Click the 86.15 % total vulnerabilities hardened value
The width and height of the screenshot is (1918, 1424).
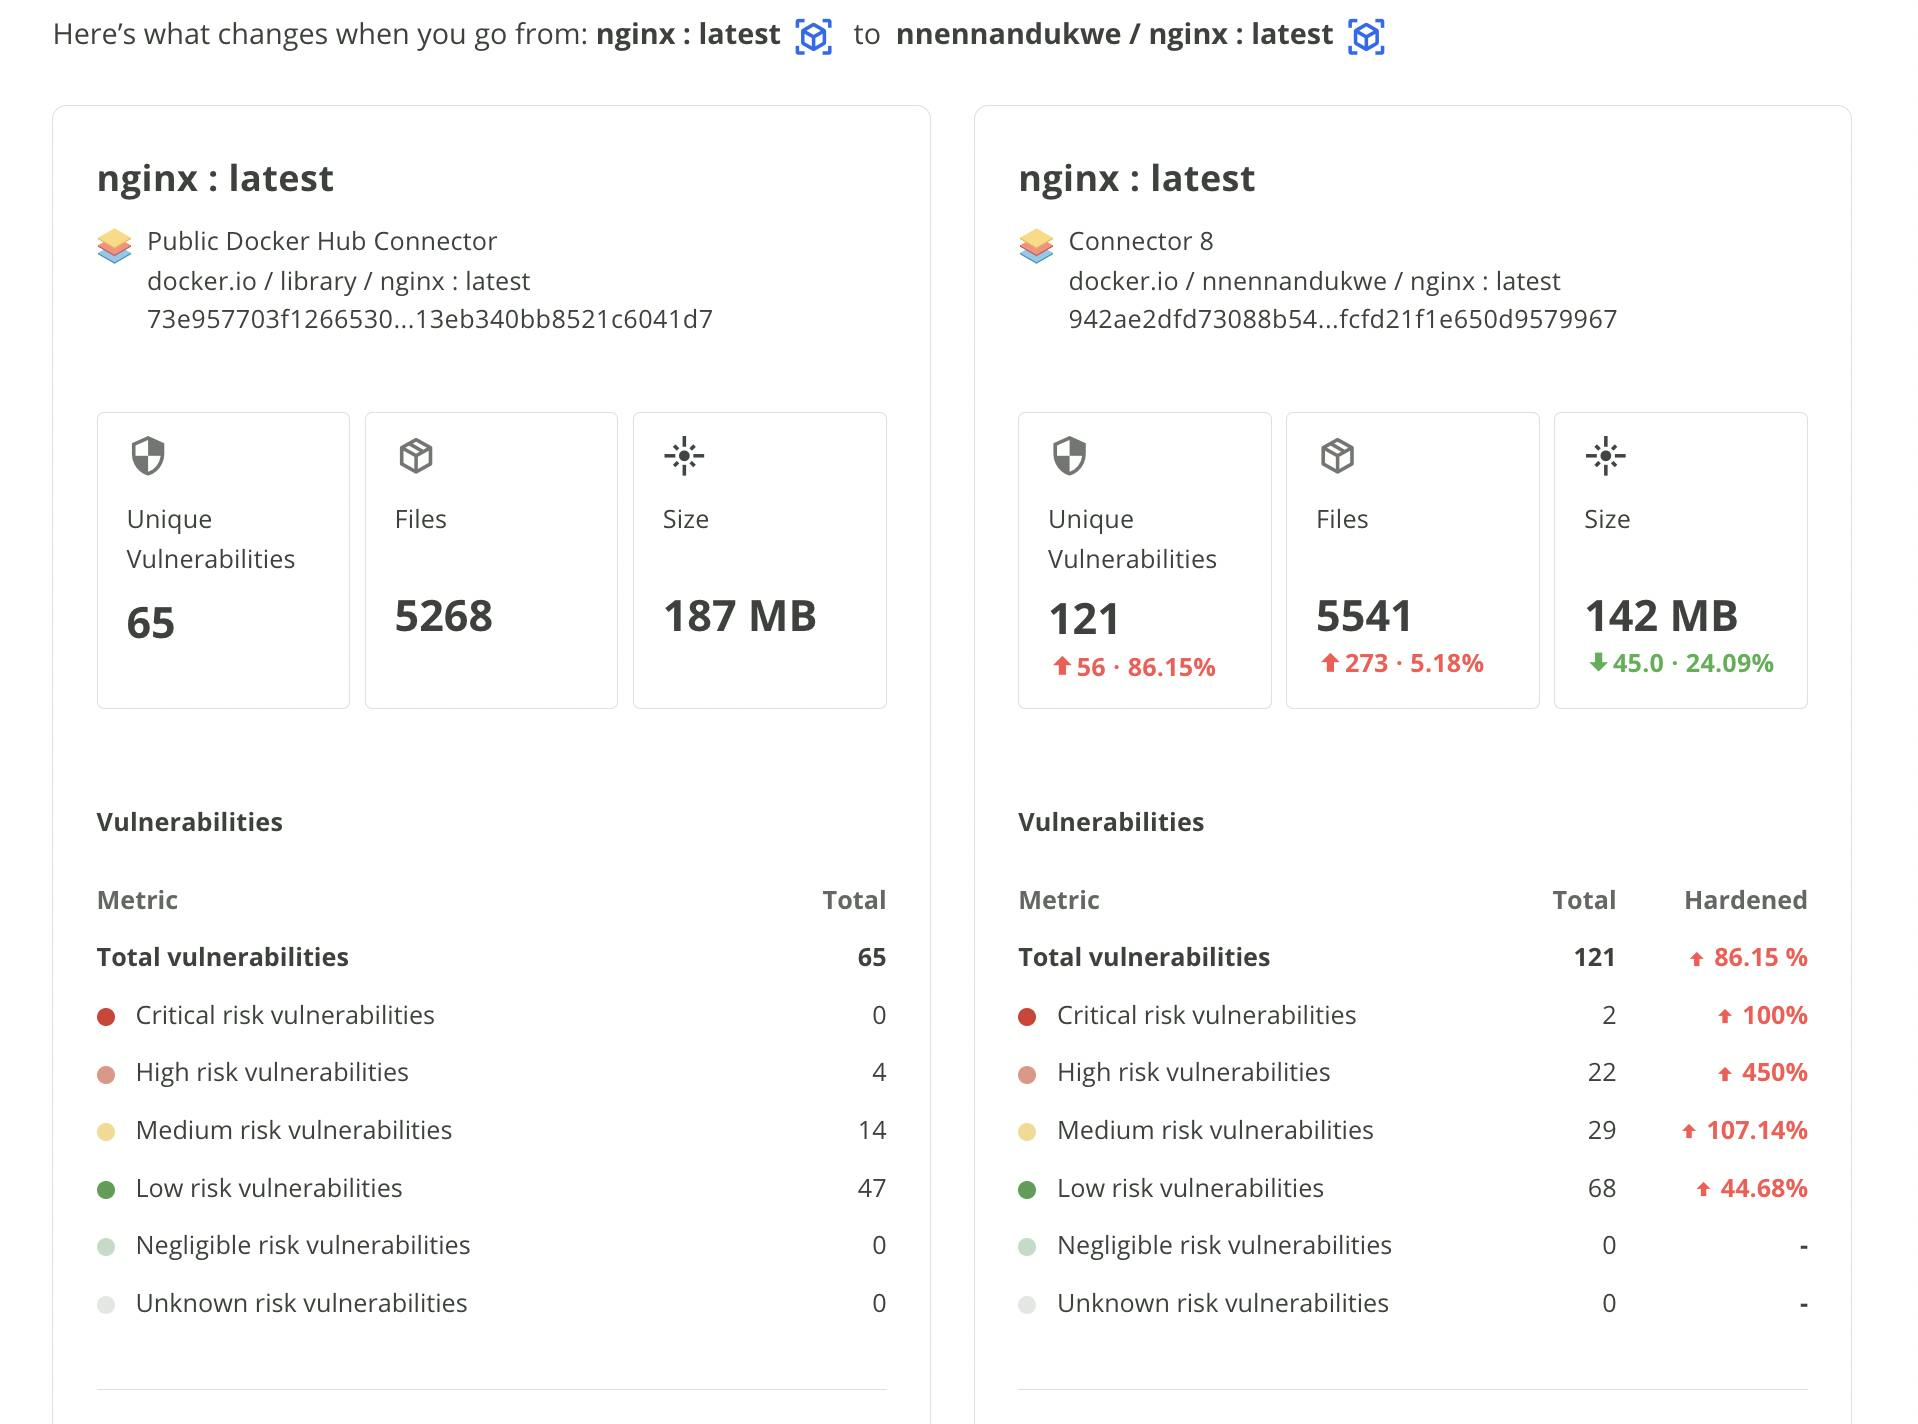(1748, 958)
